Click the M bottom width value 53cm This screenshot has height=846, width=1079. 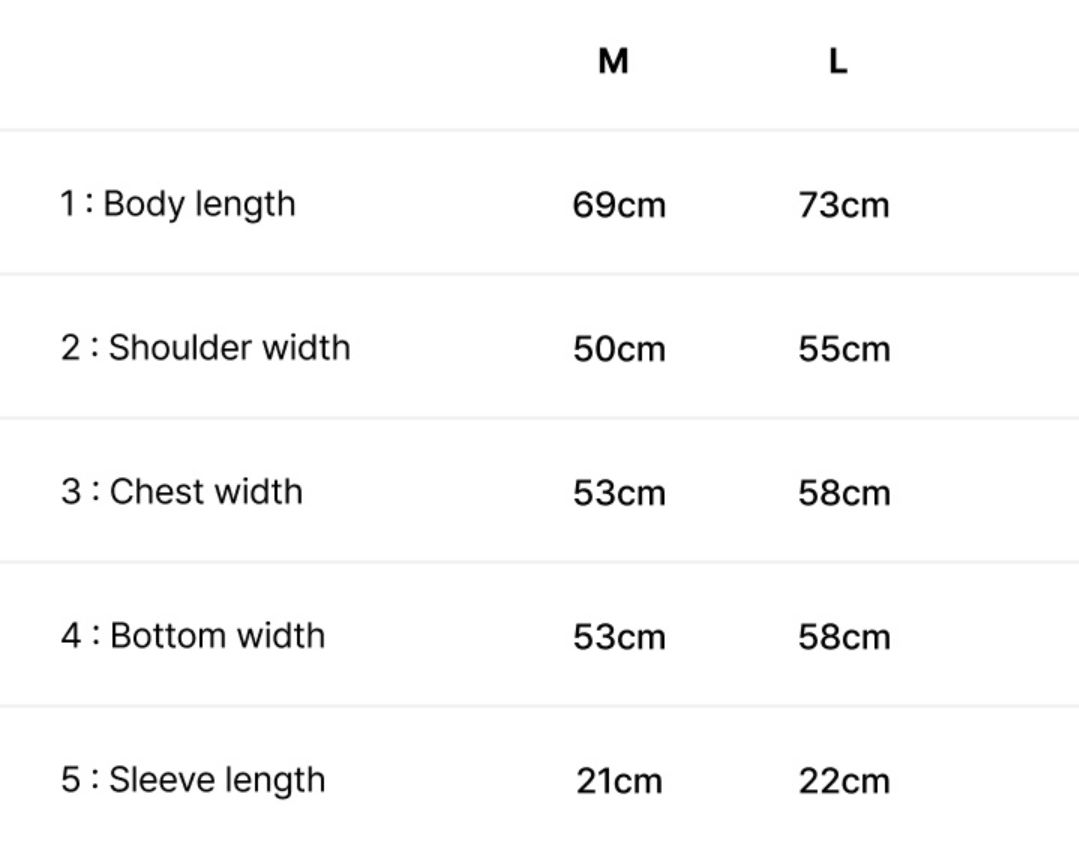click(619, 637)
